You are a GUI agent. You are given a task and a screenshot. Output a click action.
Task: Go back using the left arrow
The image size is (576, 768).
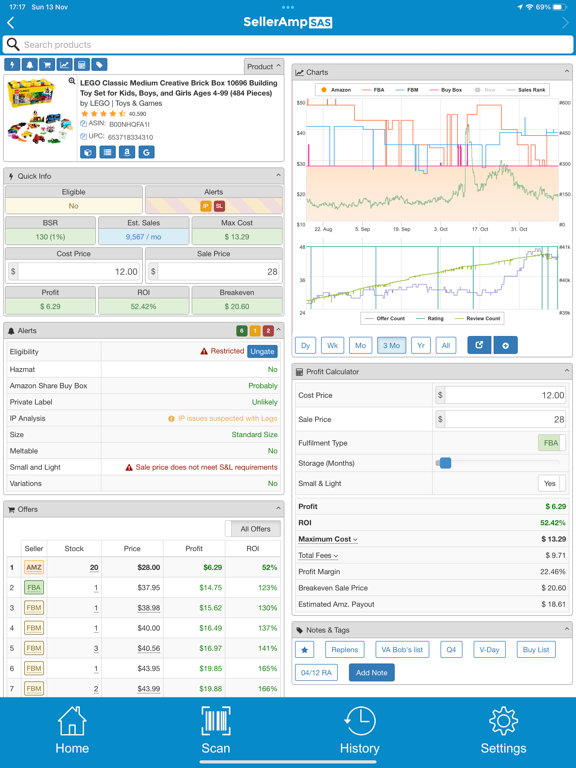click(x=11, y=23)
